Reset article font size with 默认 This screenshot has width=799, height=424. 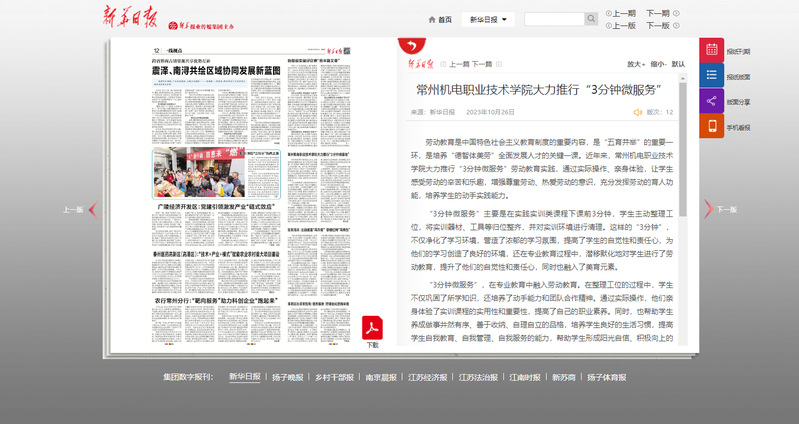tap(679, 63)
